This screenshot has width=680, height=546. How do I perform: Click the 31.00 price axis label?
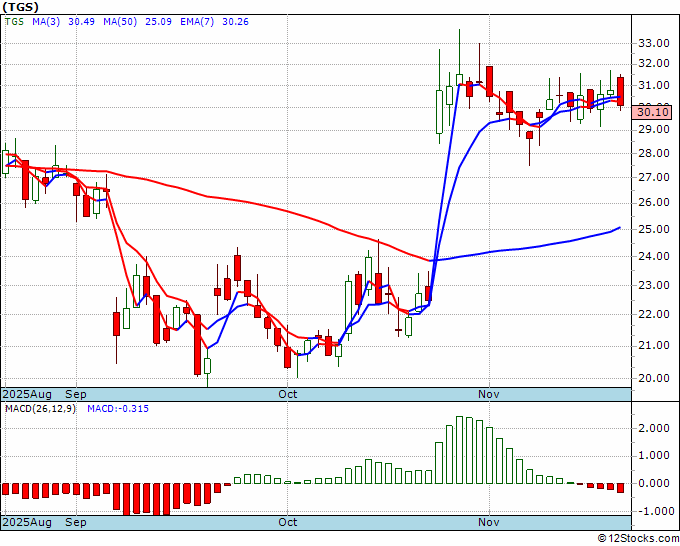tap(653, 85)
